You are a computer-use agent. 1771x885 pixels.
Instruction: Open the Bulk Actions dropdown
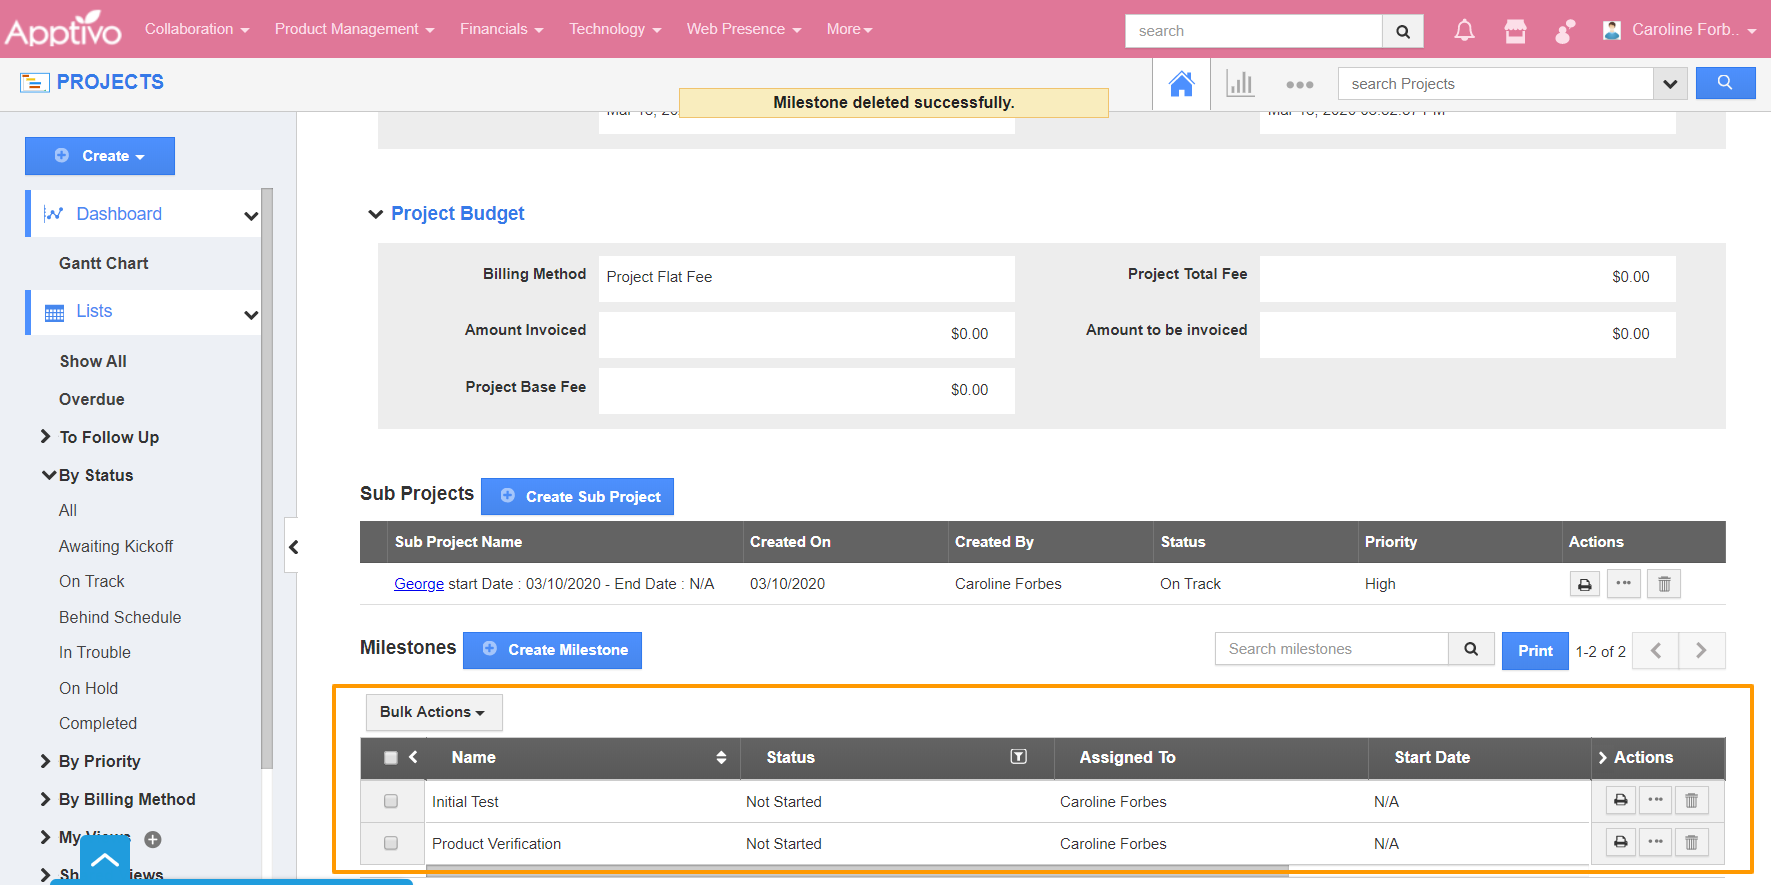point(433,712)
